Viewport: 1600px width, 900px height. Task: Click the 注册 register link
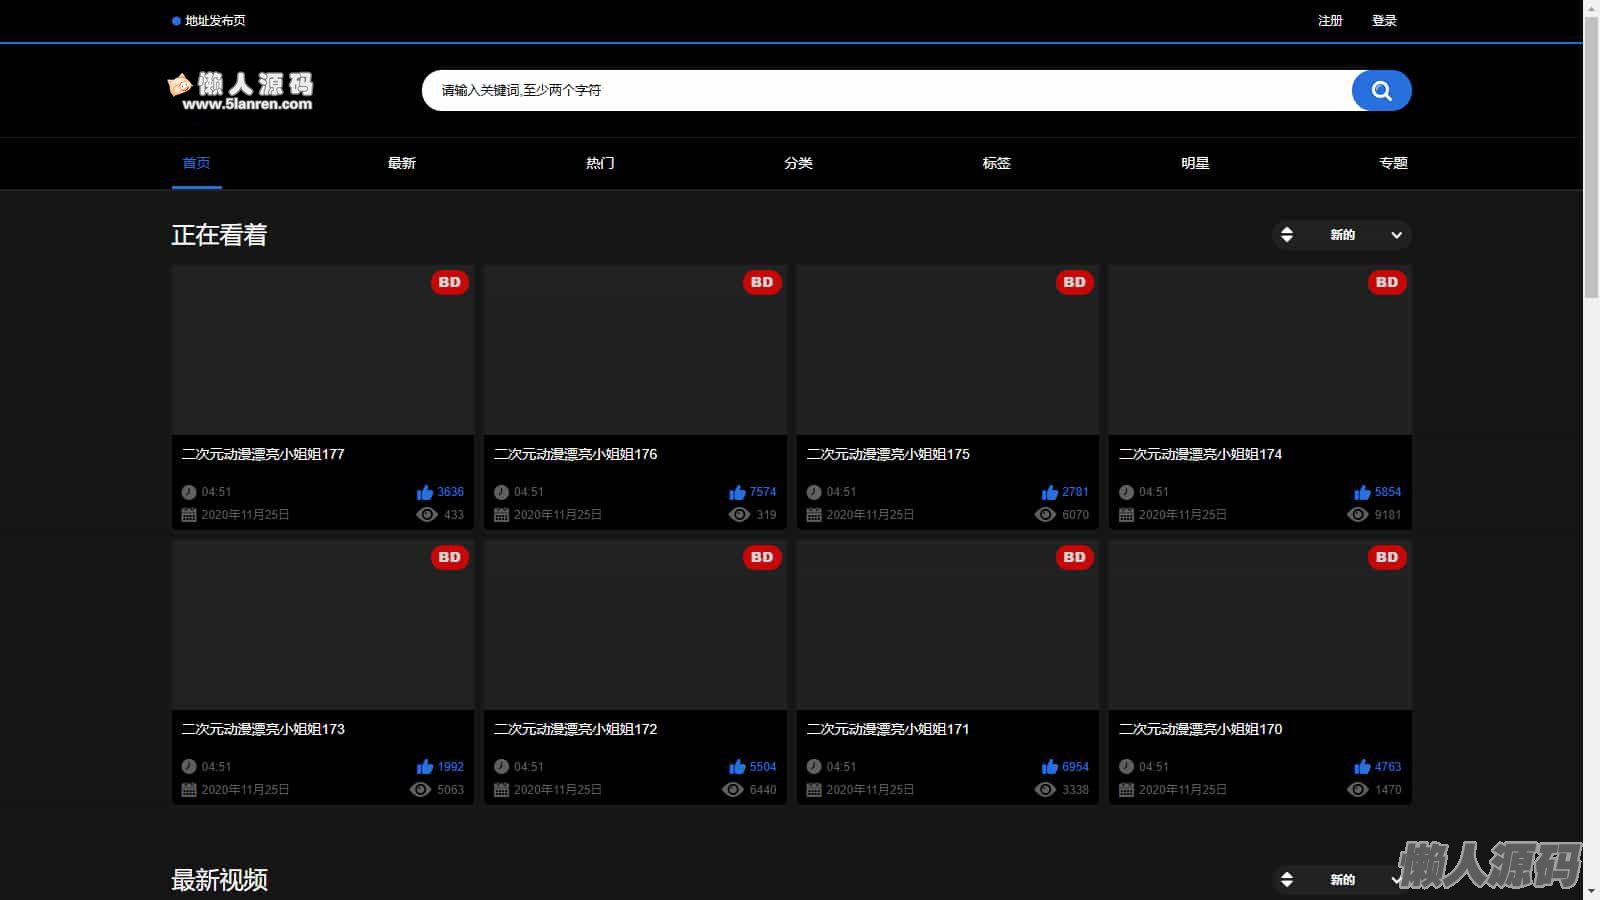pos(1330,21)
